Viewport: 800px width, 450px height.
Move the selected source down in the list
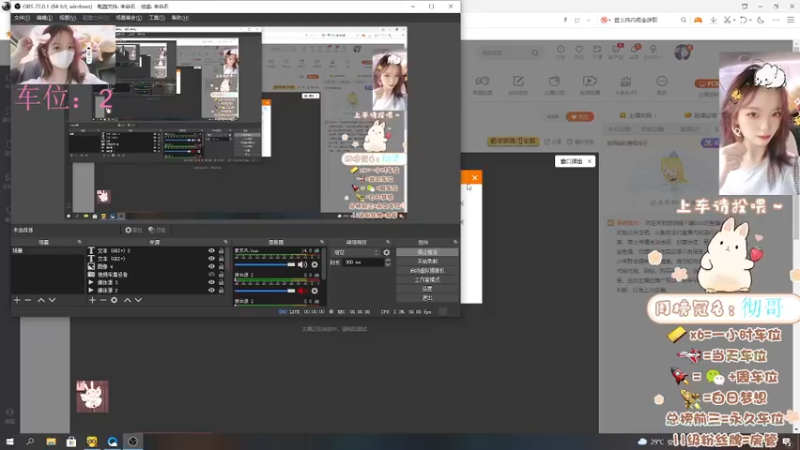tap(138, 300)
